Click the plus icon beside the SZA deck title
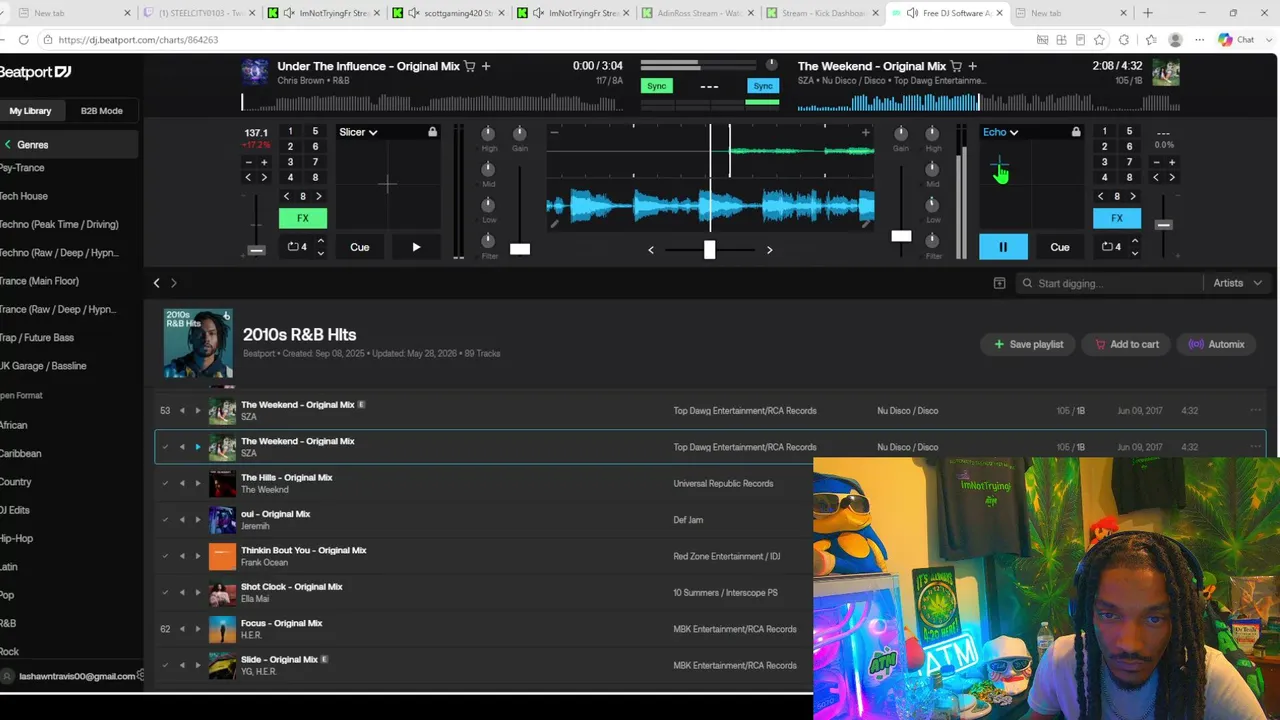The width and height of the screenshot is (1280, 720). tap(972, 66)
